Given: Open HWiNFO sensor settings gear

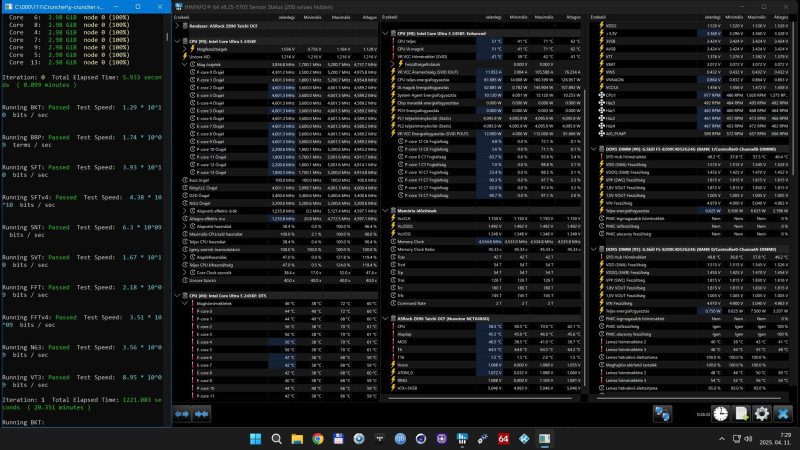Looking at the screenshot, I should coord(762,414).
